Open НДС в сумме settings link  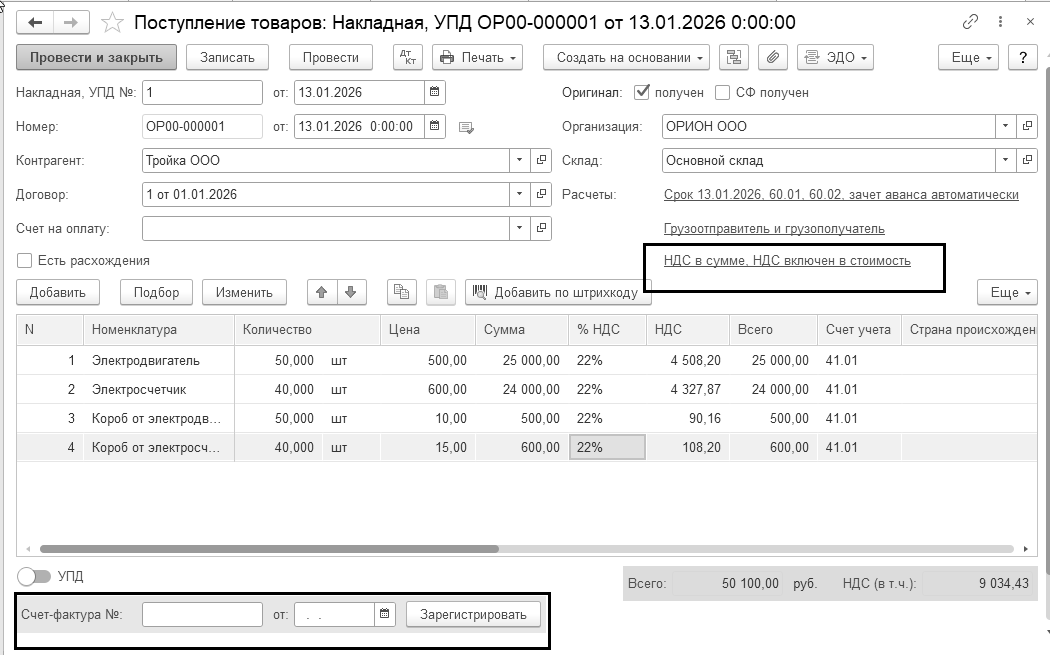pyautogui.click(x=787, y=261)
